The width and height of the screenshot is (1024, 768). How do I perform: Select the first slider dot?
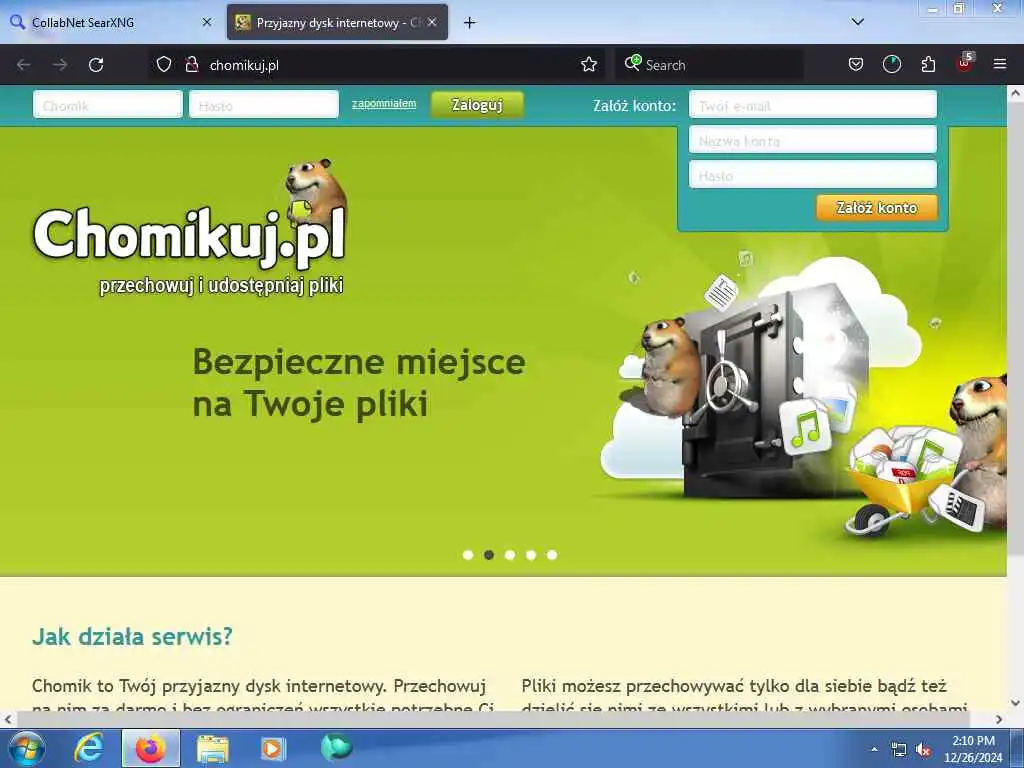468,555
